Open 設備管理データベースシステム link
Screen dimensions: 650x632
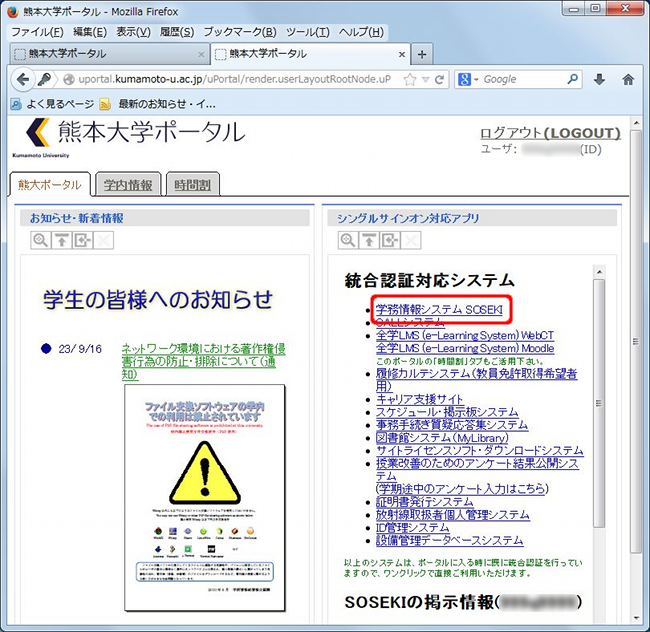pos(449,540)
